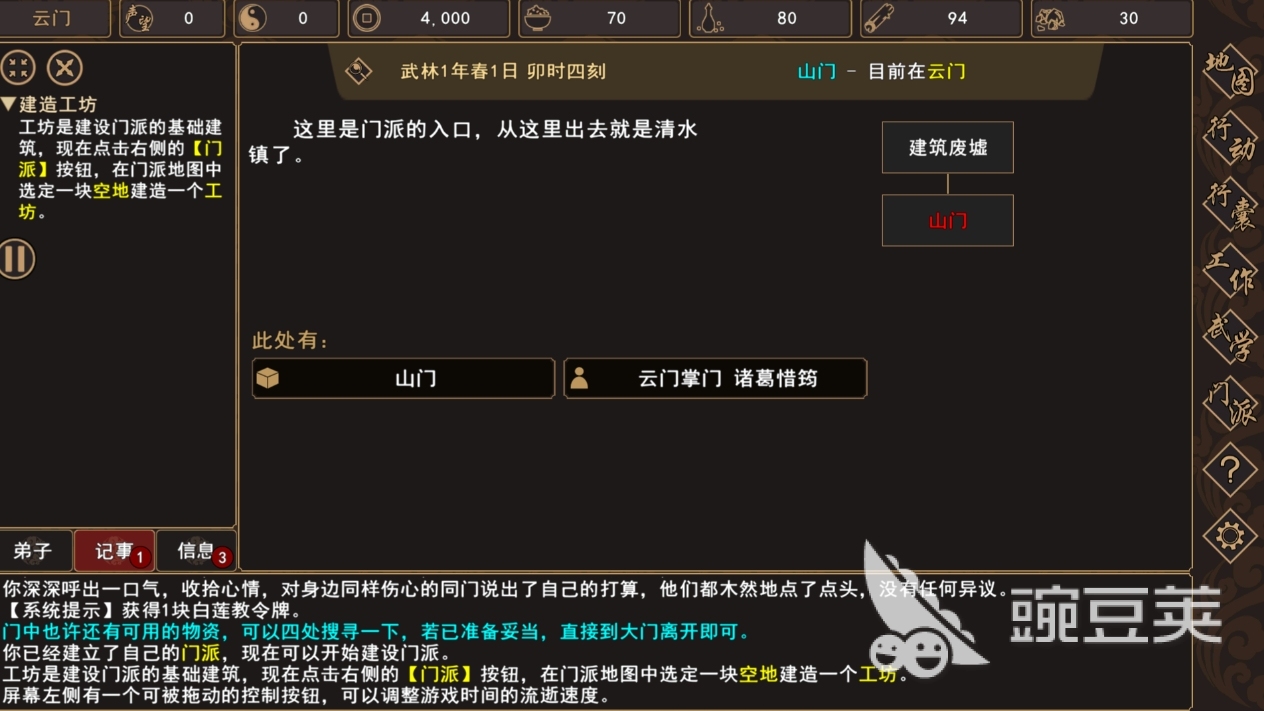Image resolution: width=1264 pixels, height=711 pixels.
Task: Switch to the 信息 tab
Action: (196, 551)
